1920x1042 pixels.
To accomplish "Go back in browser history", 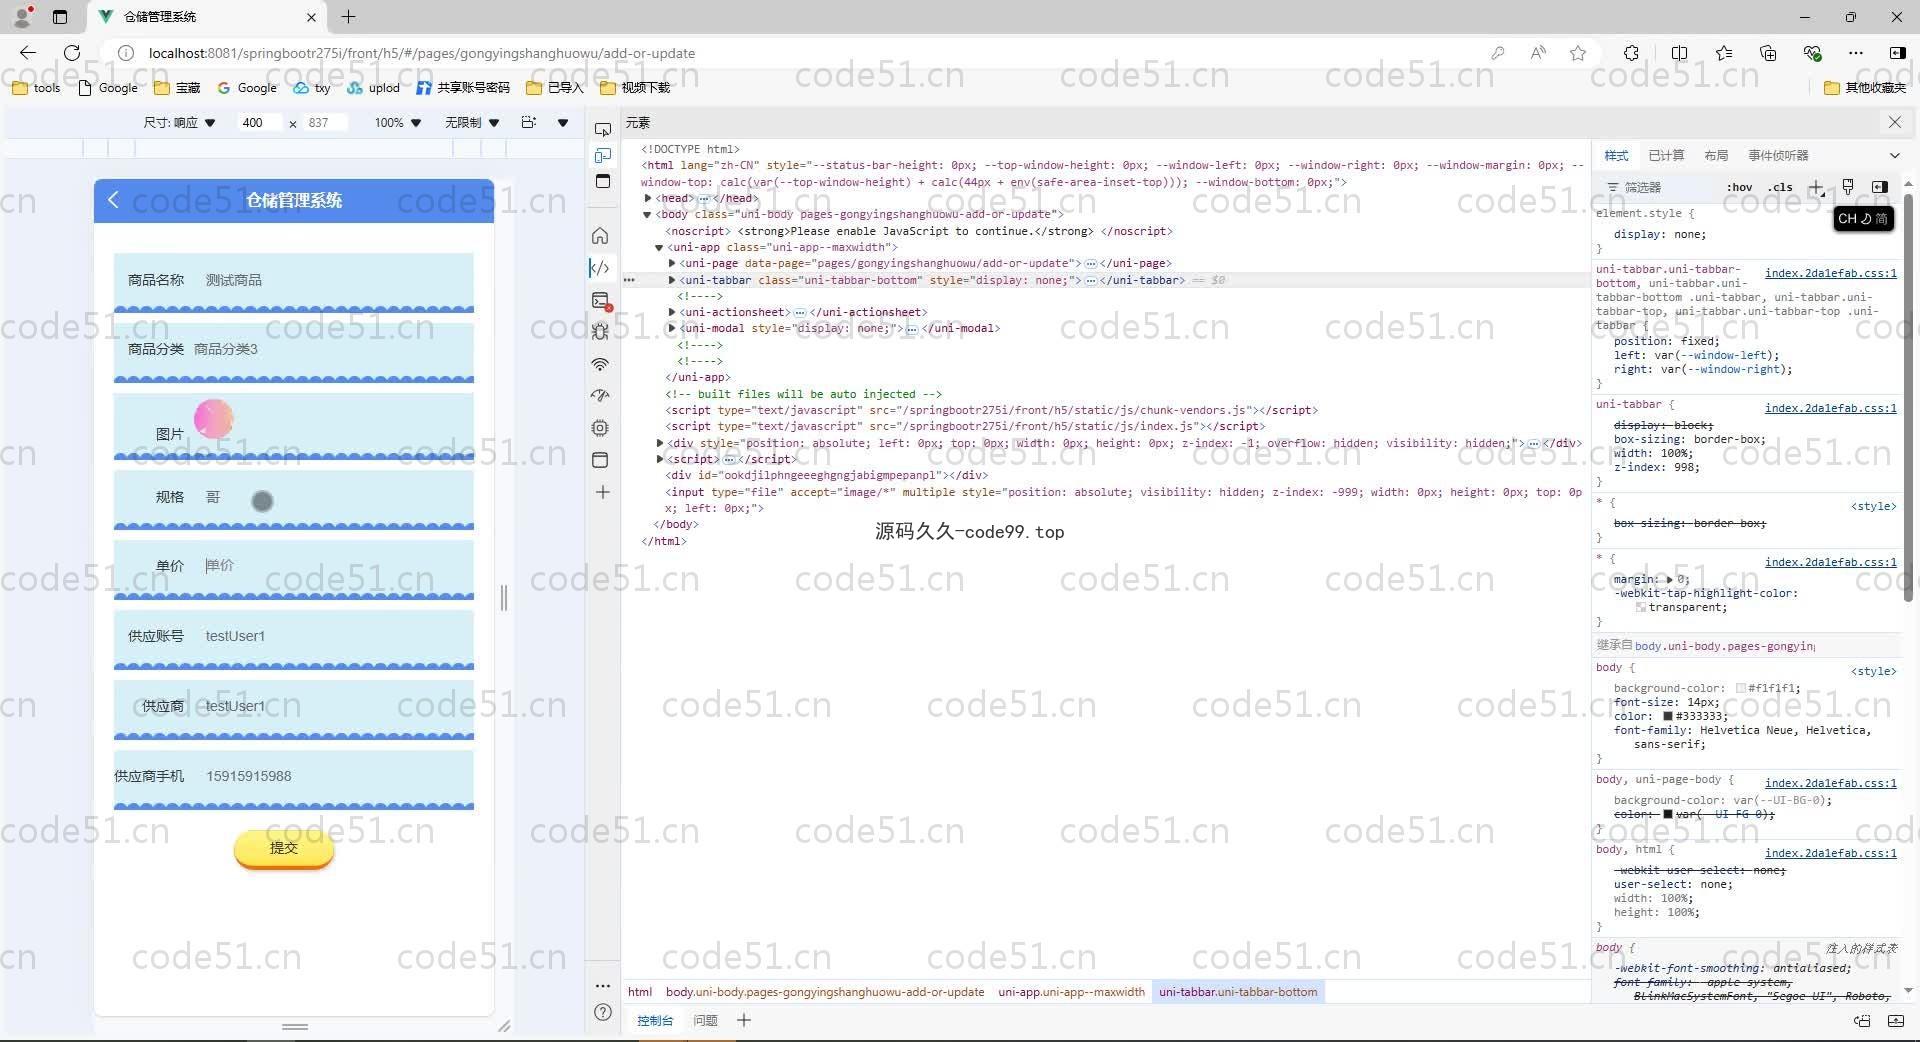I will 28,53.
